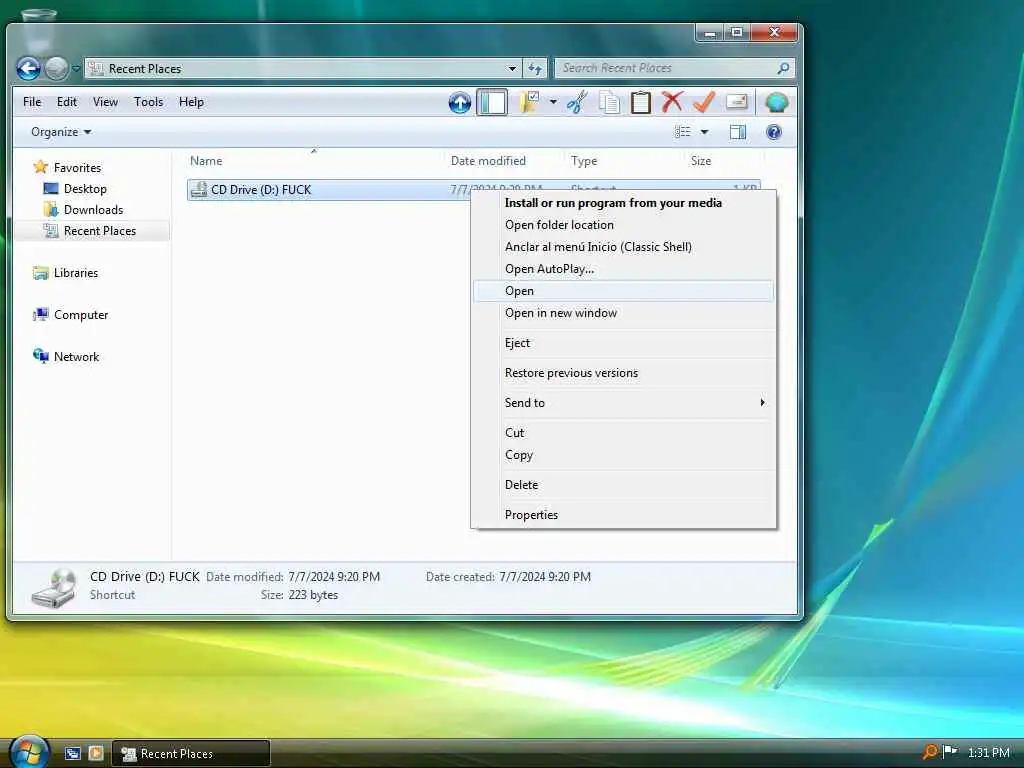
Task: Choose Open in the context menu
Action: point(624,291)
